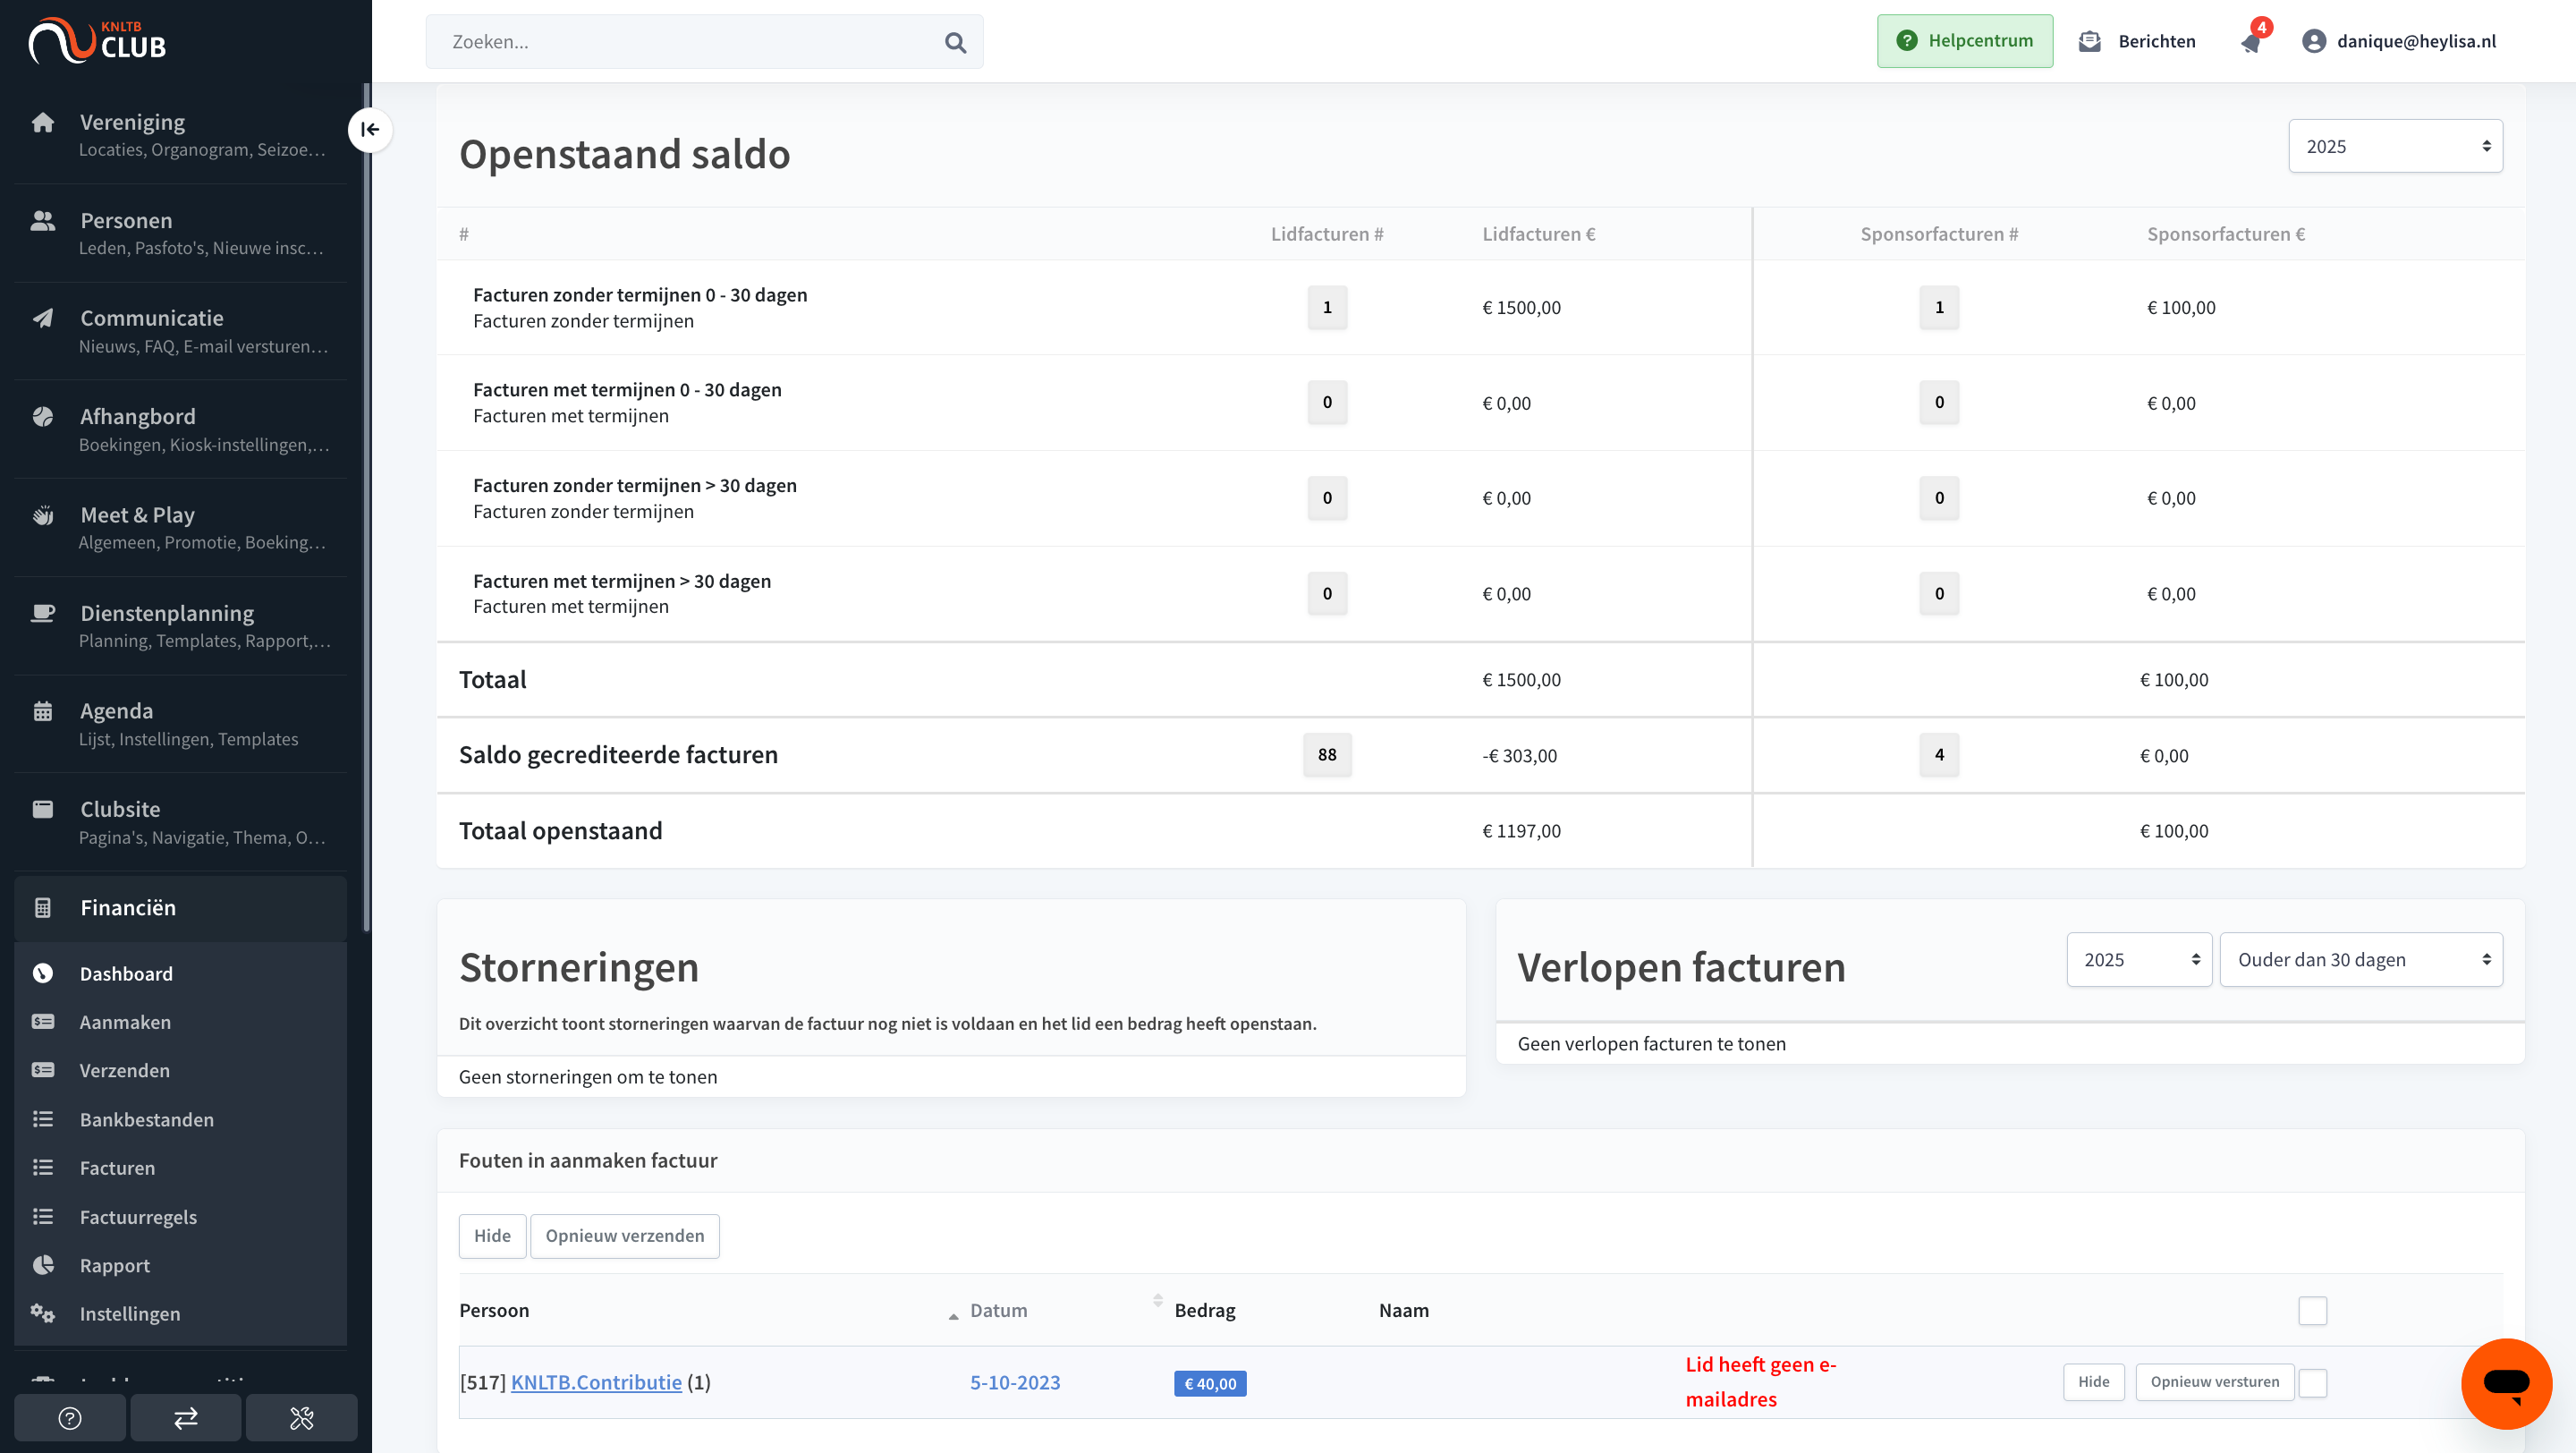
Task: Click the Lidfacturen count badge for zonder termijnen 0-30 dagen
Action: pyautogui.click(x=1326, y=307)
